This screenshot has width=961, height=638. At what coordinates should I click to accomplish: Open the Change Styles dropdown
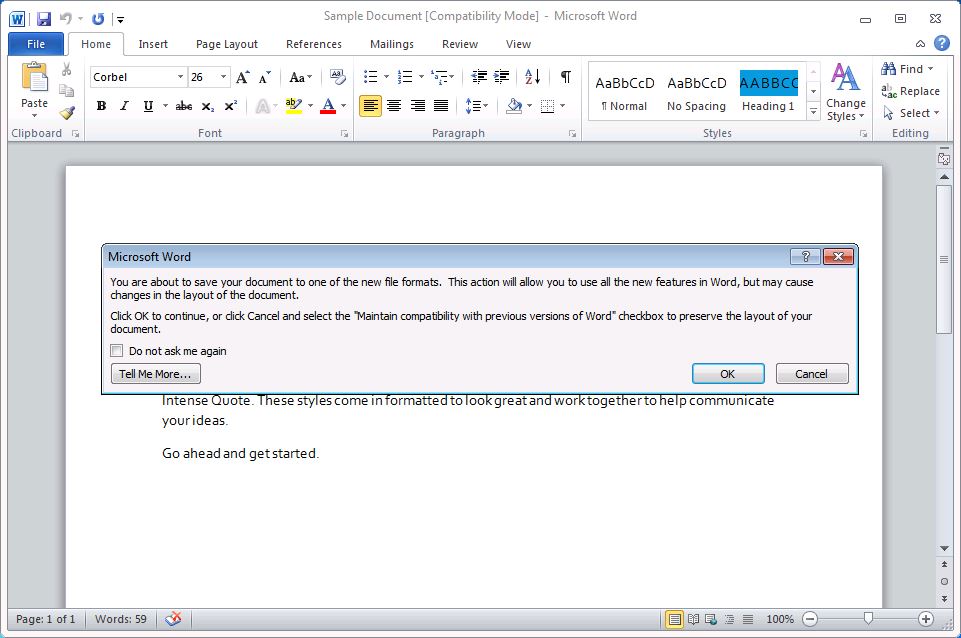pos(846,93)
